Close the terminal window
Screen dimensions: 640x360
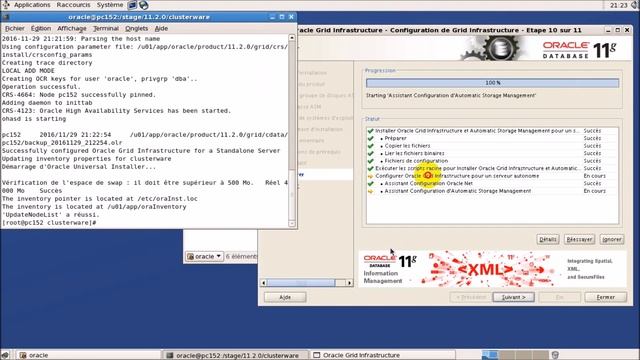tap(291, 17)
